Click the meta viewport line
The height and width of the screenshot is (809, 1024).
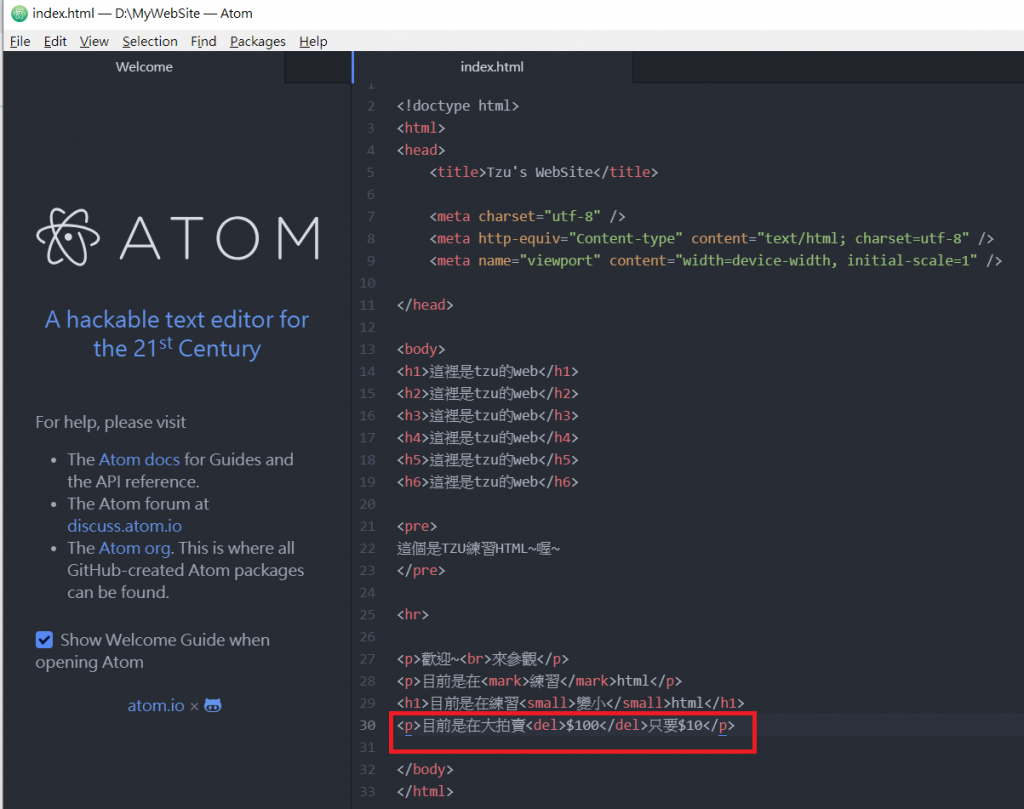[715, 261]
